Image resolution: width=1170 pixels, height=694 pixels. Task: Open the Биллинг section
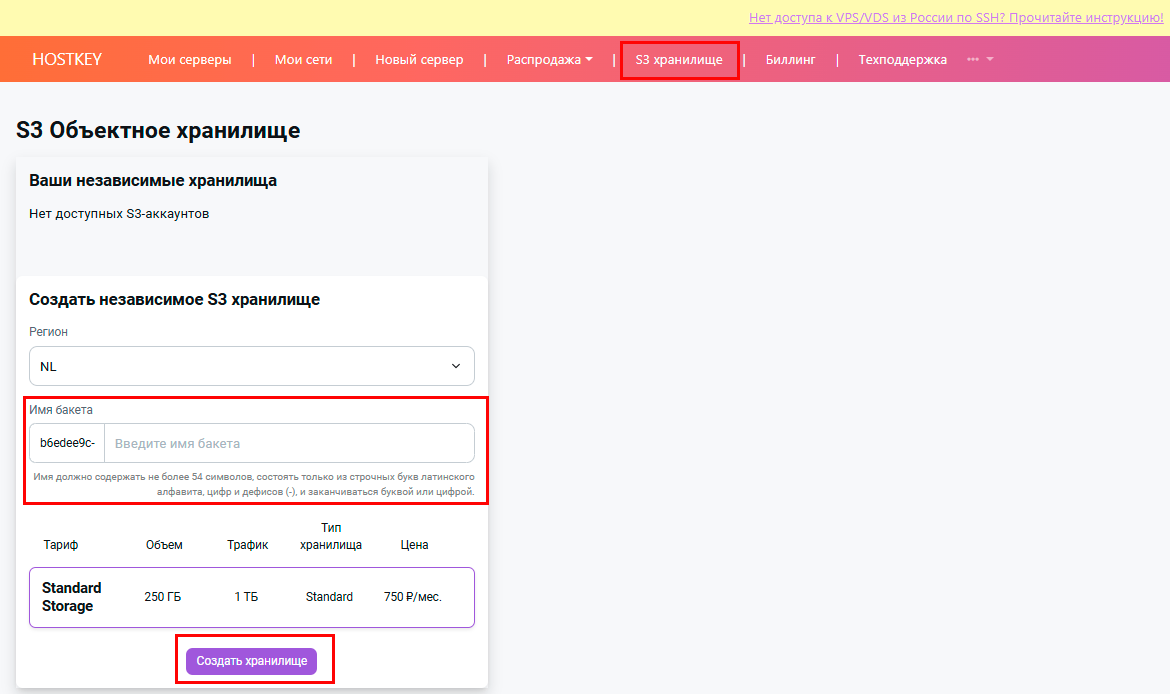tap(790, 60)
